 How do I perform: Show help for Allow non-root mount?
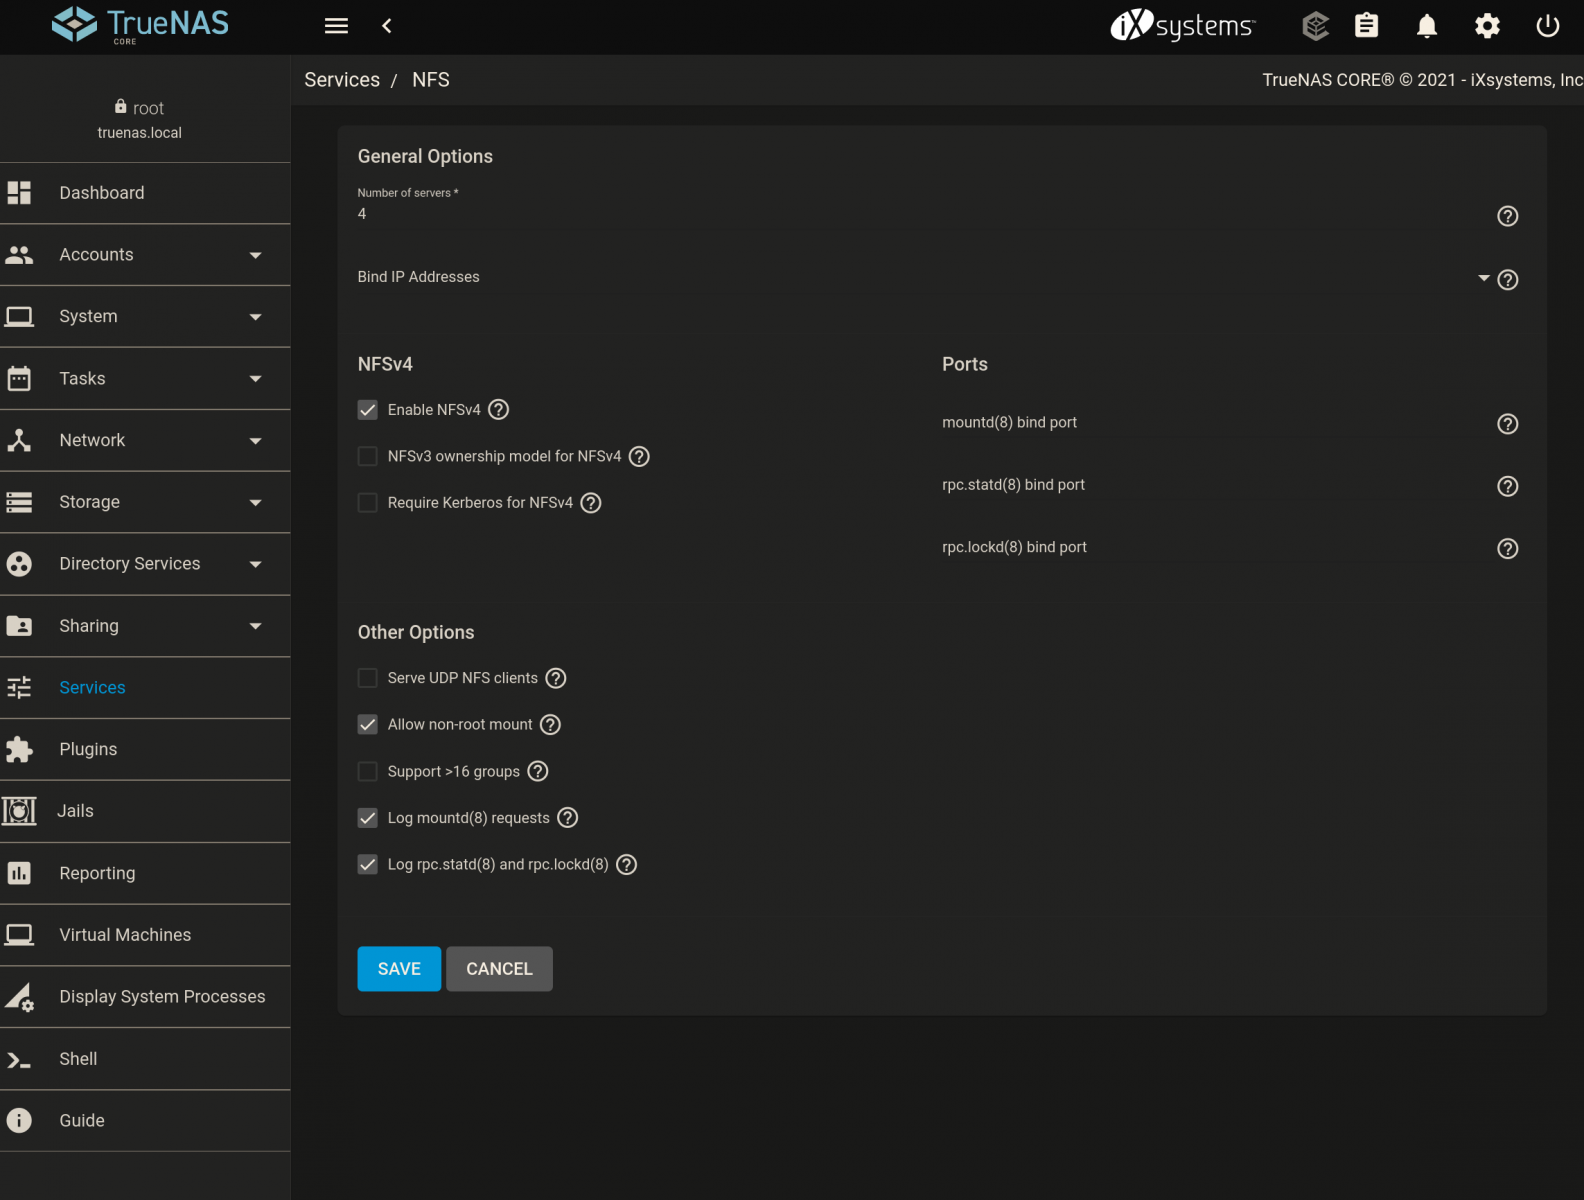click(x=550, y=725)
